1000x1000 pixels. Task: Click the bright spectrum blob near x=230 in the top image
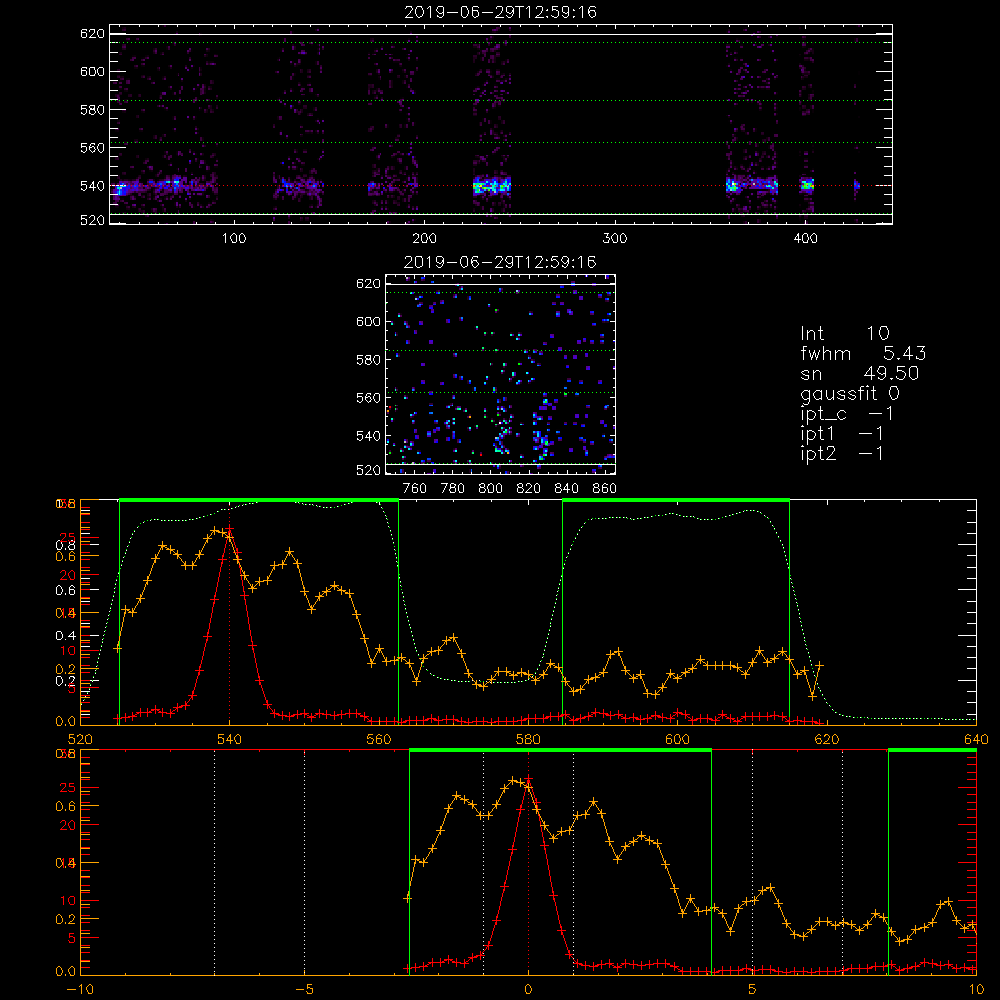(492, 186)
